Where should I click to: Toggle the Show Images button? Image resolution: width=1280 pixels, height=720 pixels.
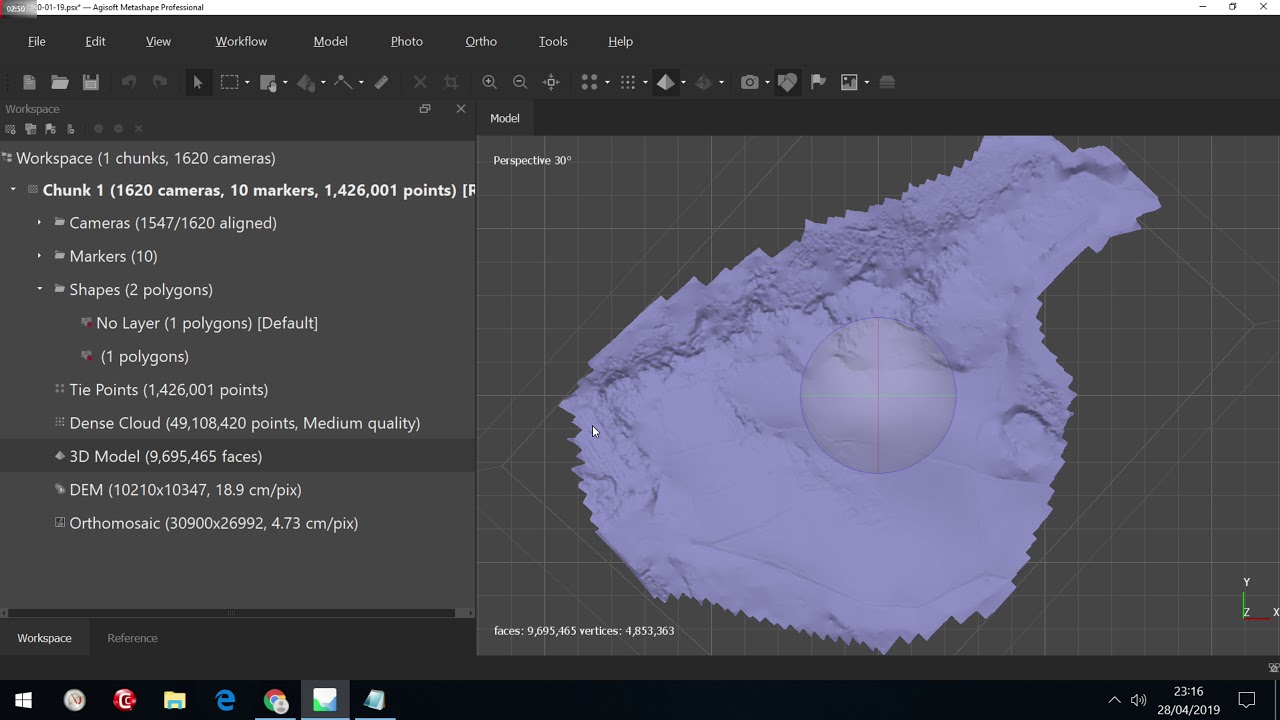pos(849,82)
